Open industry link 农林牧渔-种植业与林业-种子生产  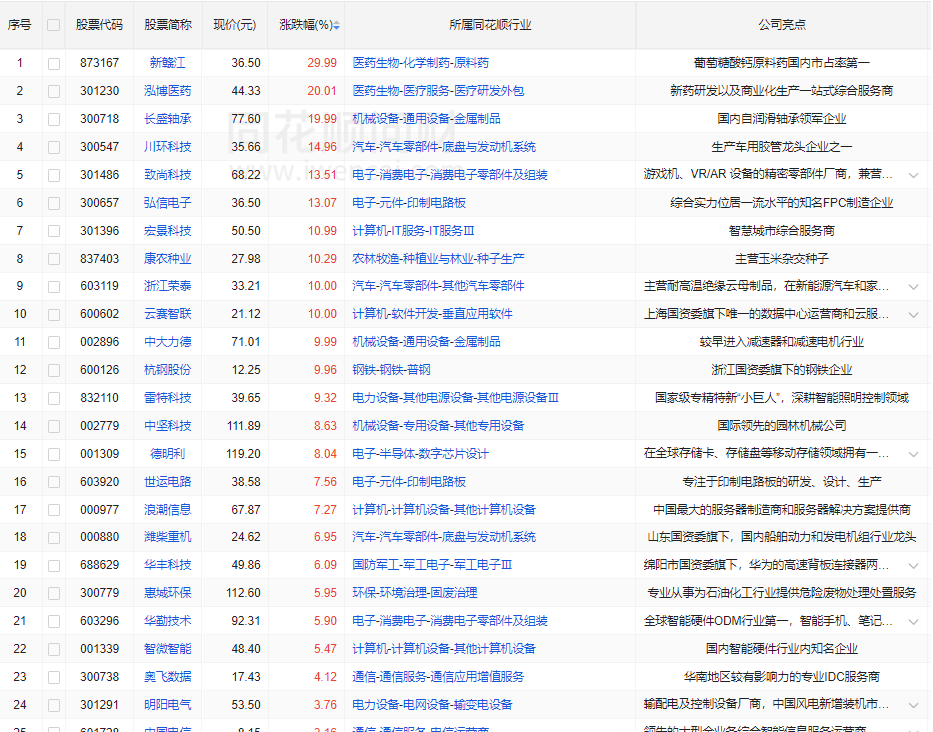click(438, 258)
